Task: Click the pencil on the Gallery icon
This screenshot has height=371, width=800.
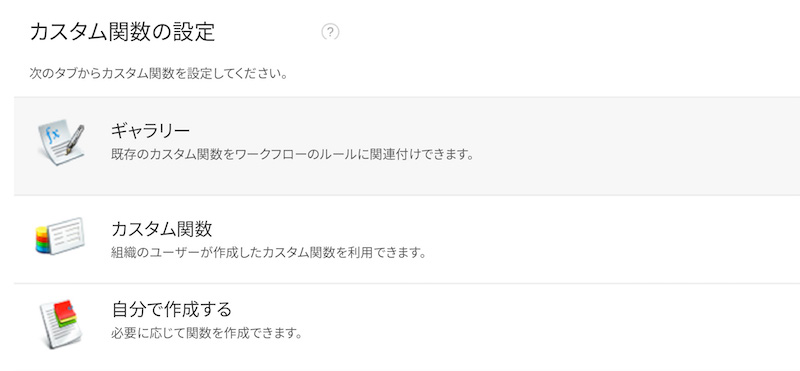Action: click(74, 139)
